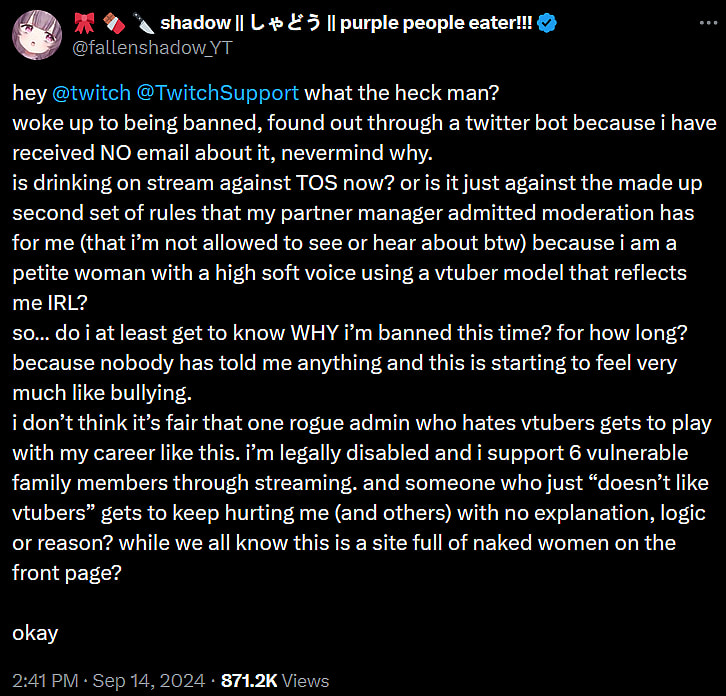Click the 2:41 PM timestamp

(x=45, y=680)
